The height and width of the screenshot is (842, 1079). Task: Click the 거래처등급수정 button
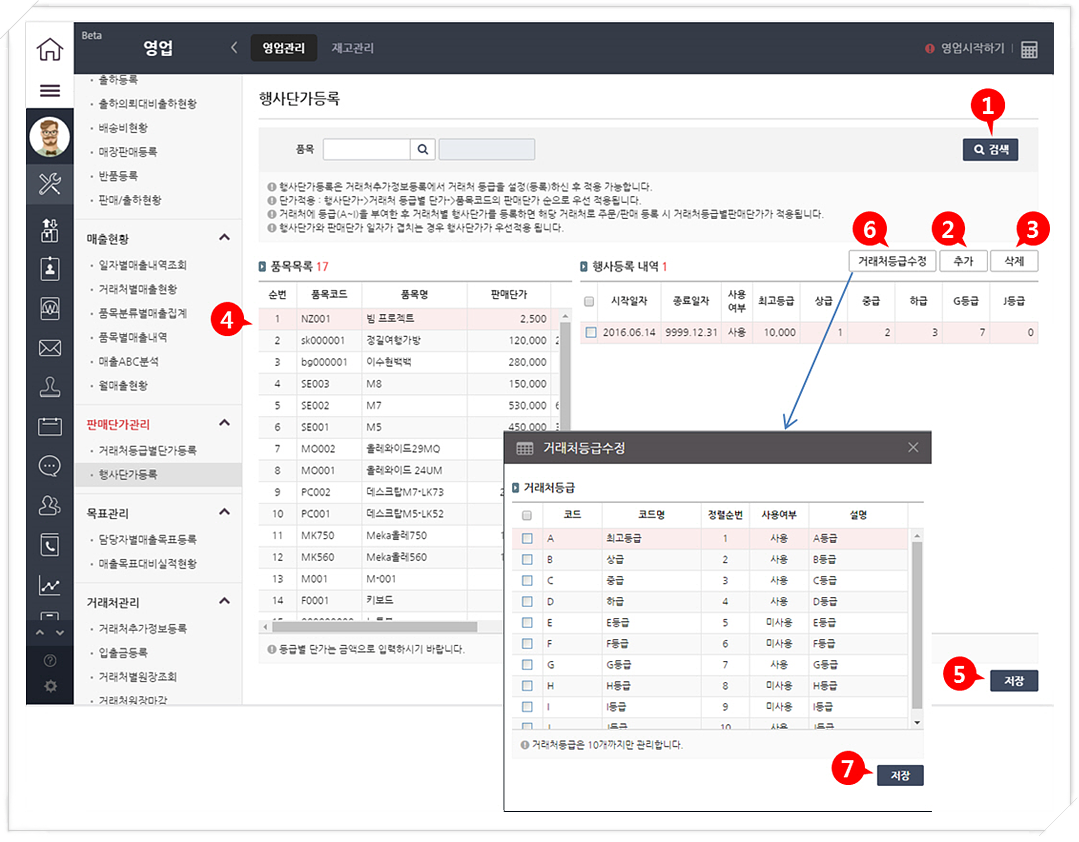(892, 260)
